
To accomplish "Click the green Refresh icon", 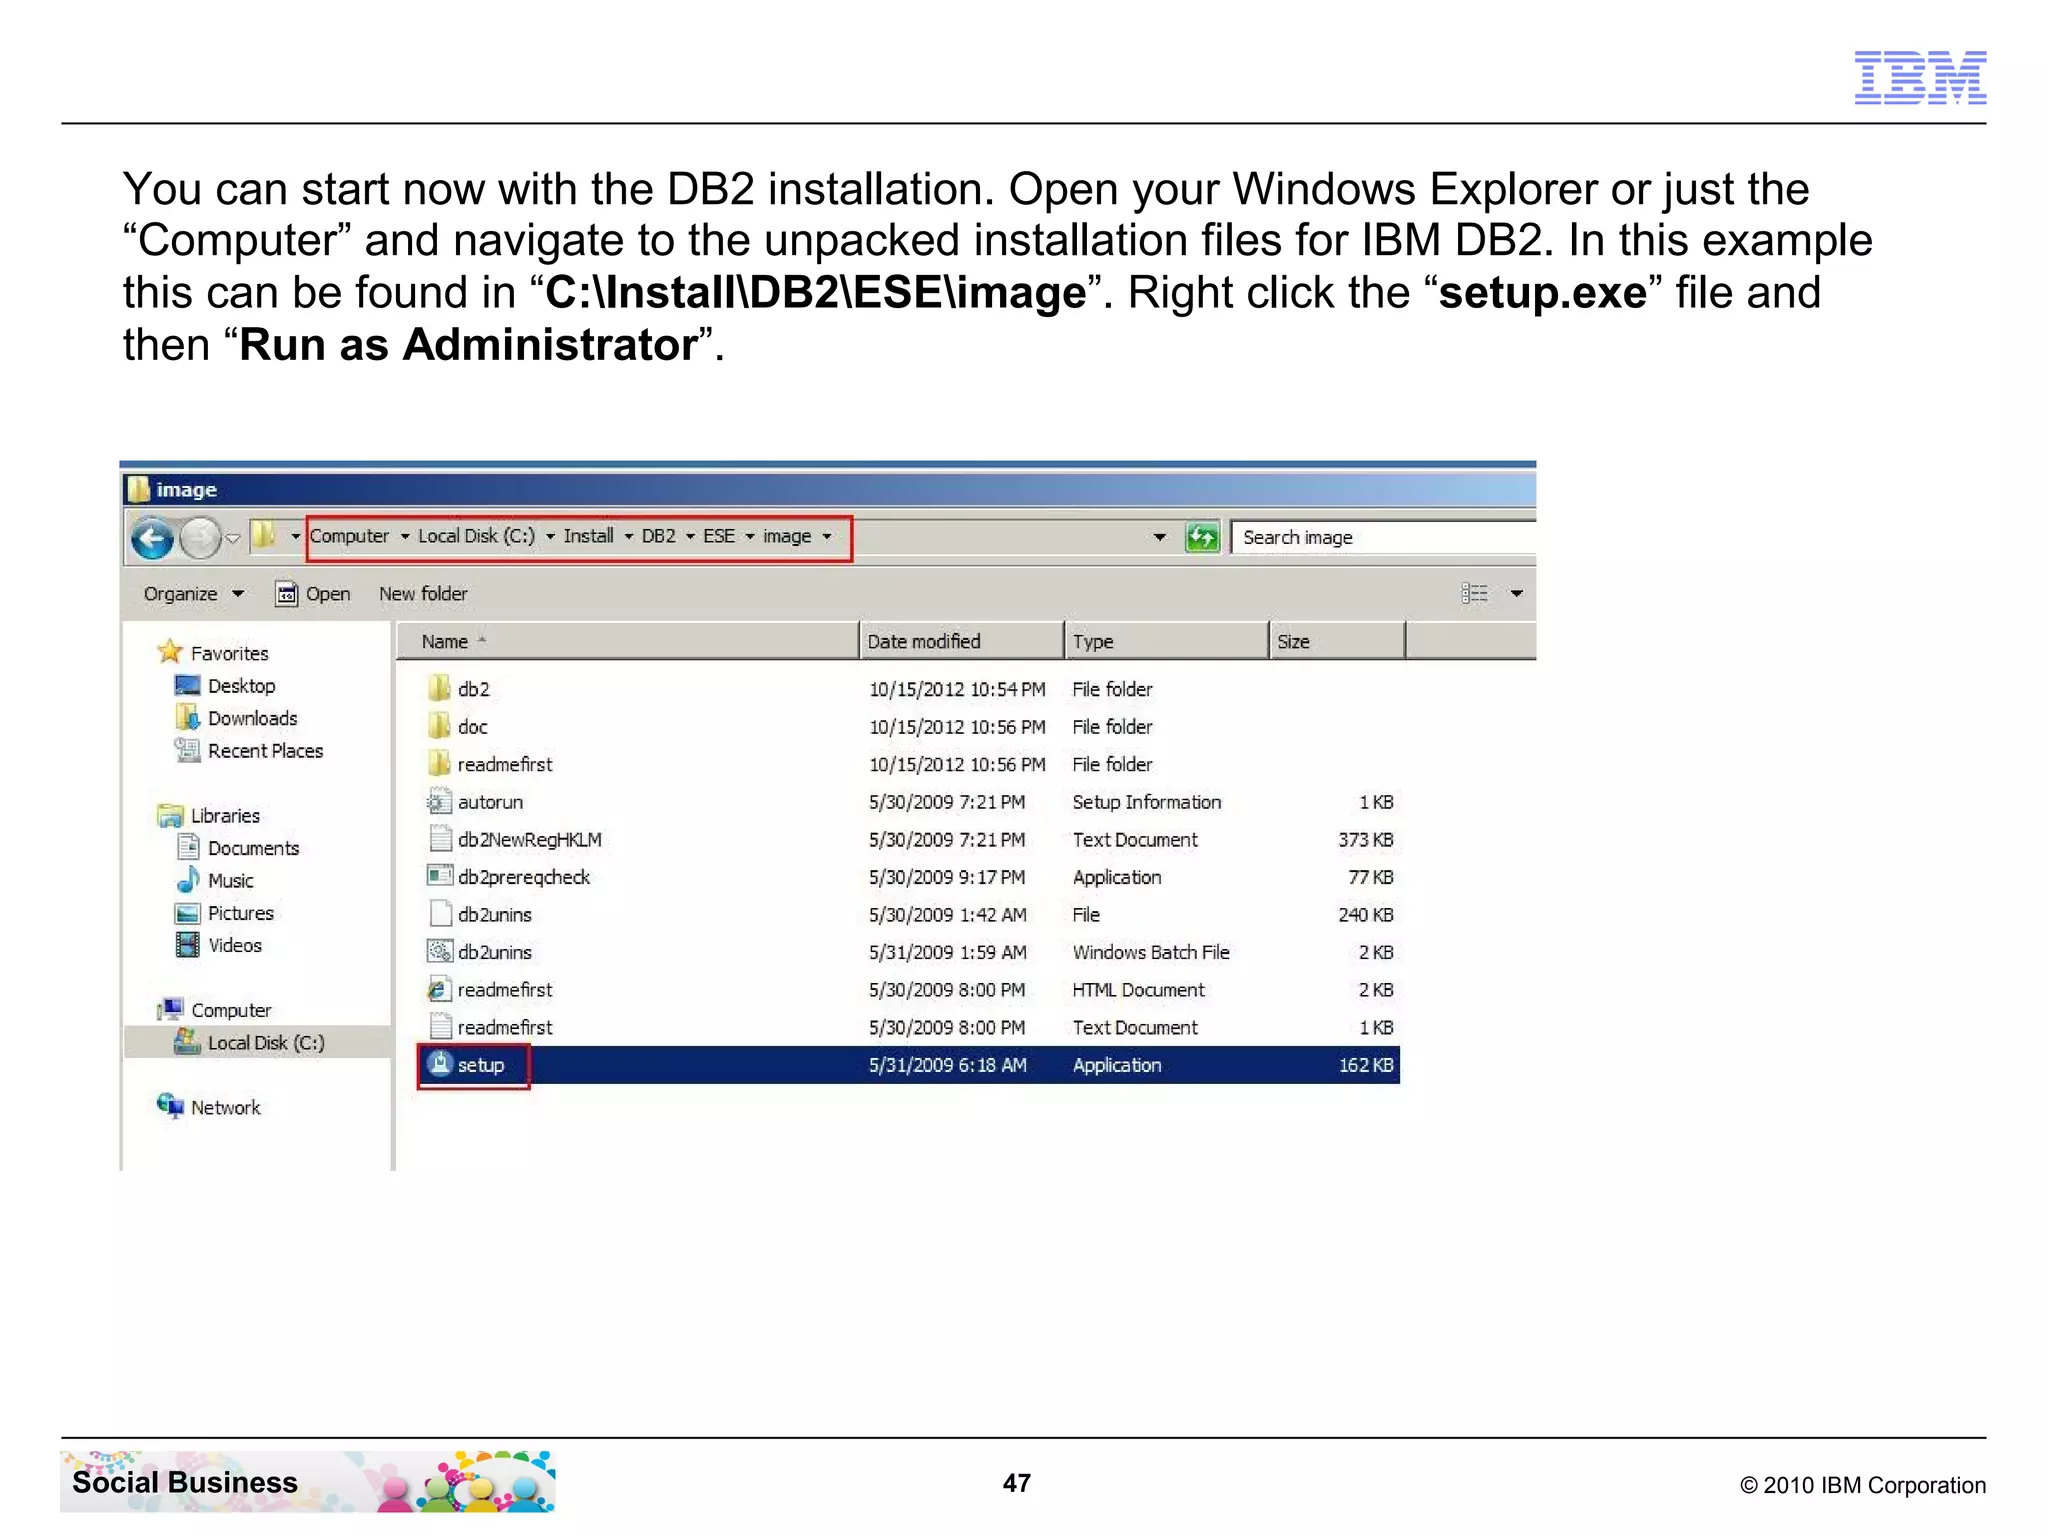I will coord(1202,537).
